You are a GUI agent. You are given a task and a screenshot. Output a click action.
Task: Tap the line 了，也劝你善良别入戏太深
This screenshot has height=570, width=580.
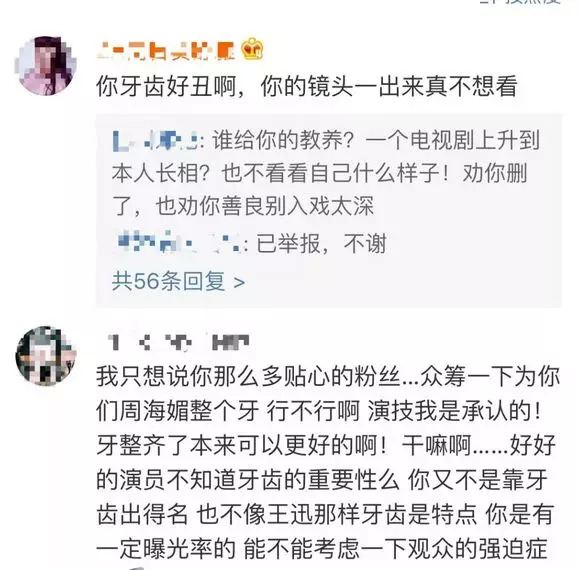[x=243, y=206]
